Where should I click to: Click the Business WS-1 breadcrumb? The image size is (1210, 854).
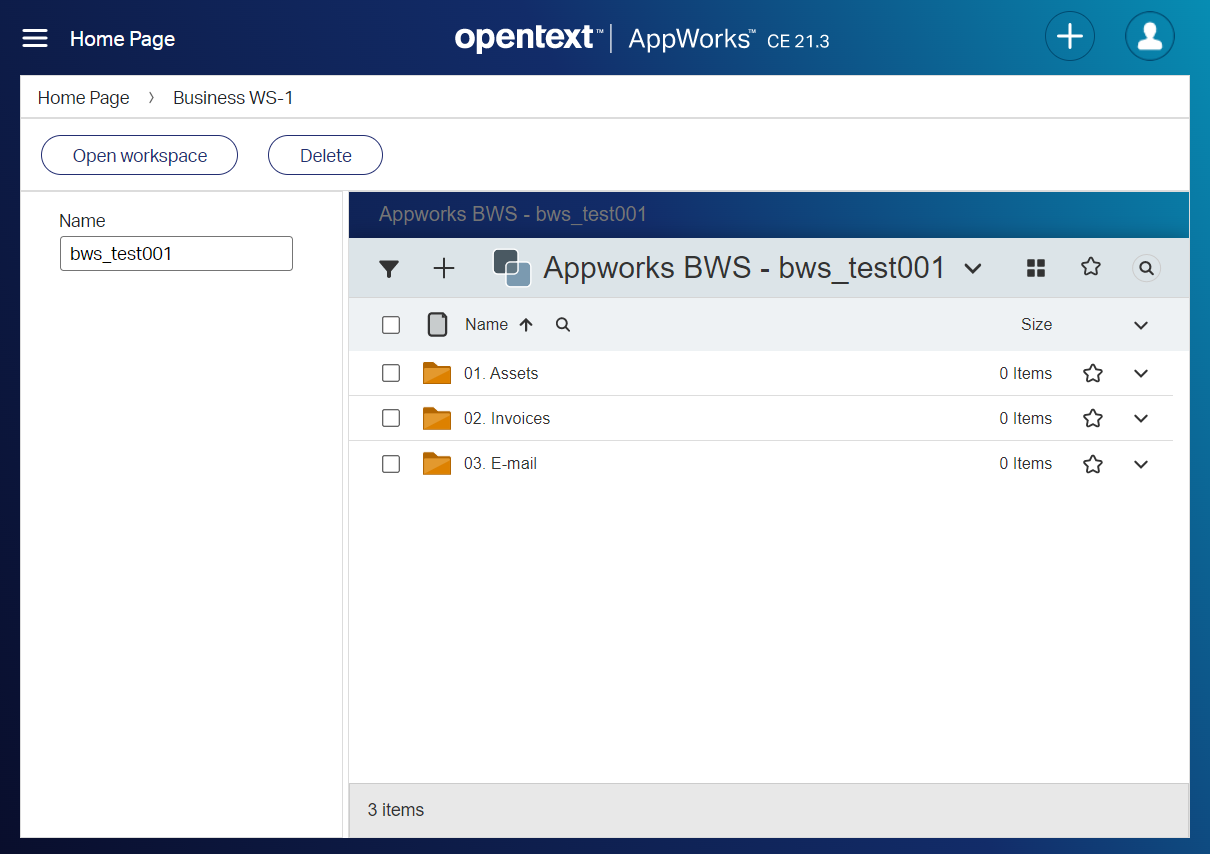pyautogui.click(x=233, y=98)
